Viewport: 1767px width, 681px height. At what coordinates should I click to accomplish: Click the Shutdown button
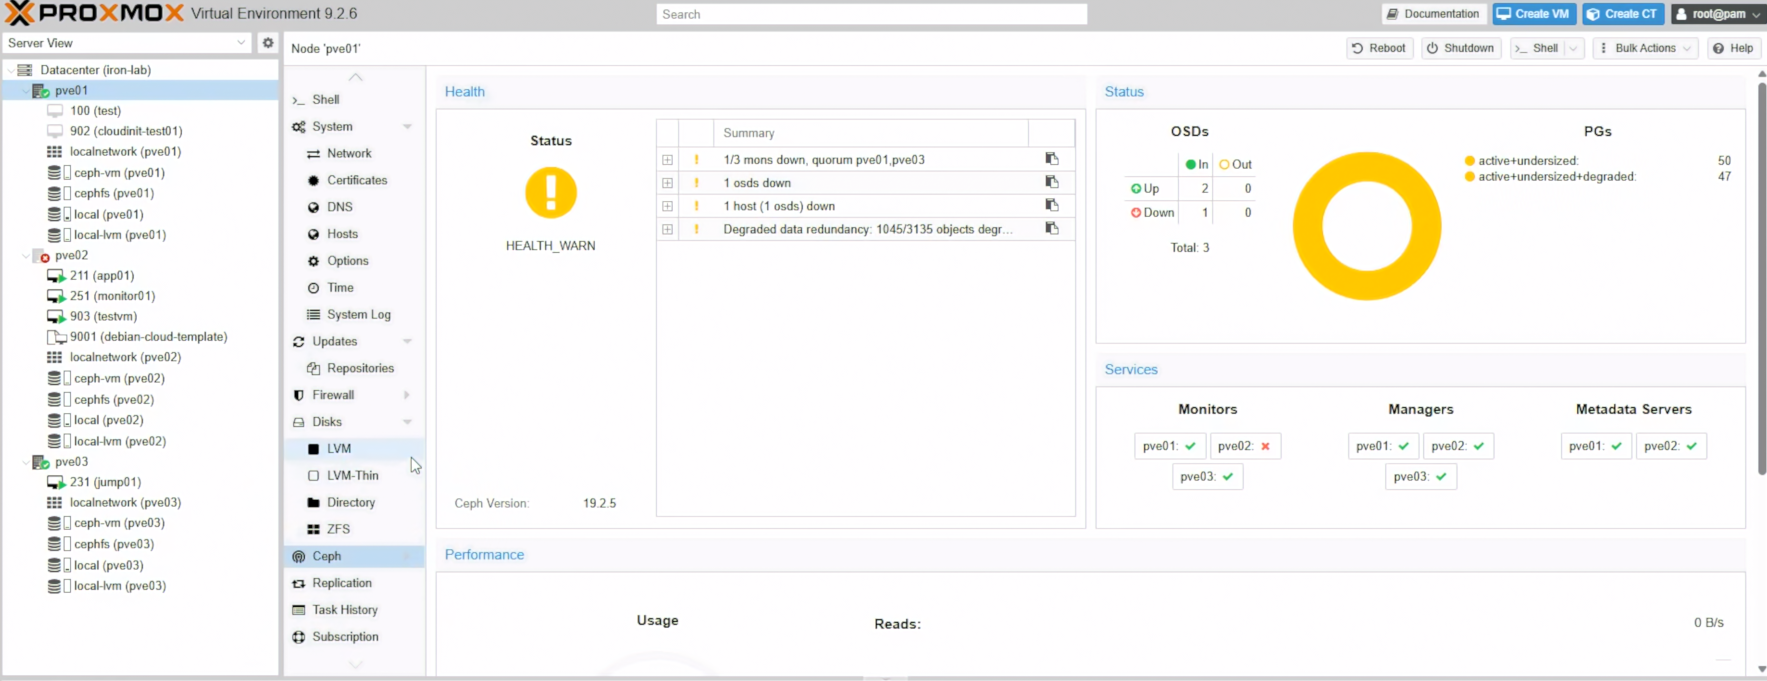(1460, 48)
